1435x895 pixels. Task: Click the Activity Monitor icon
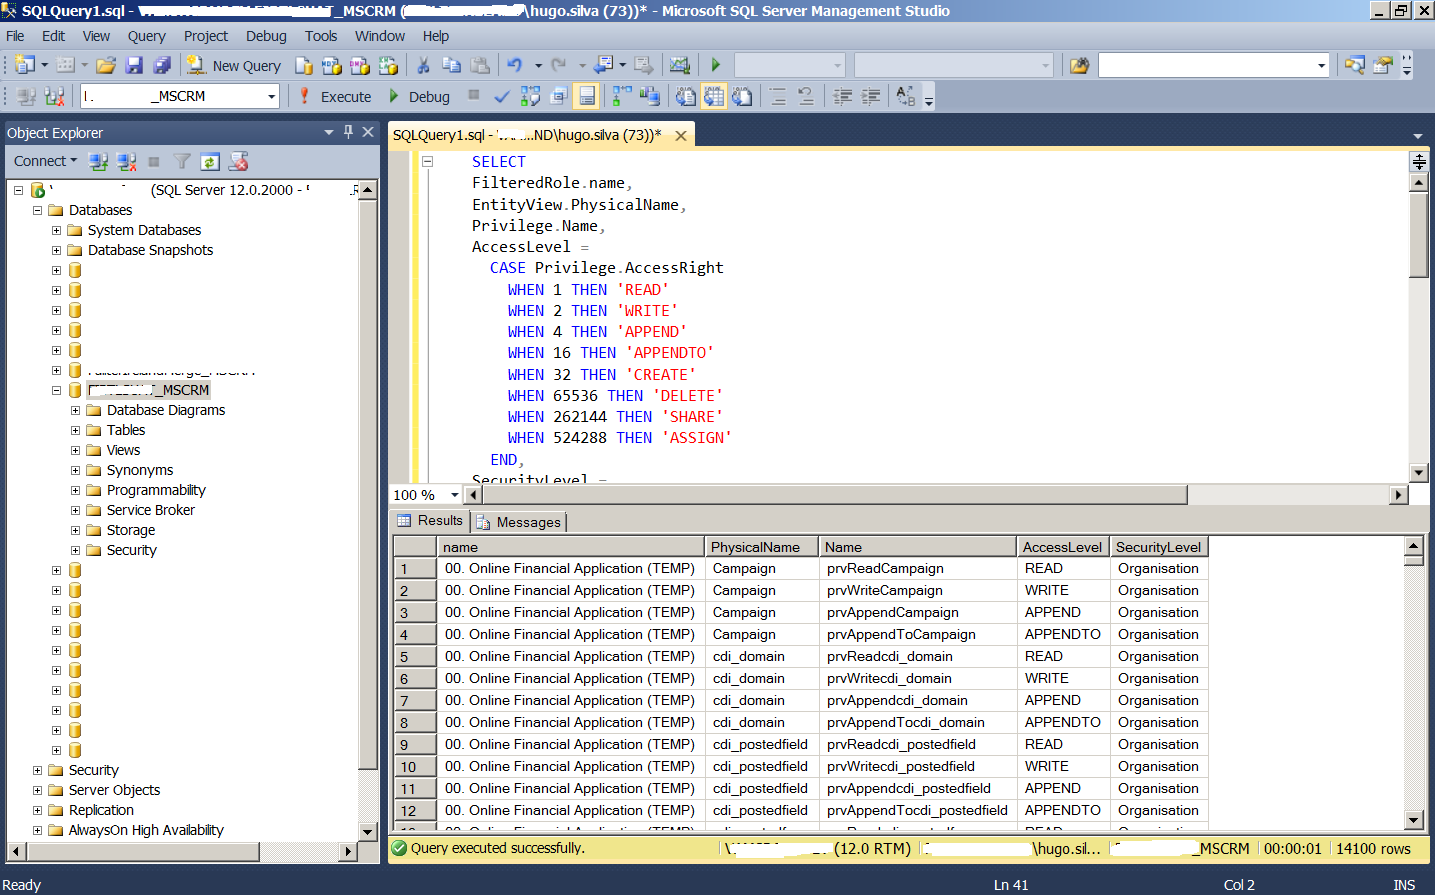(x=680, y=65)
